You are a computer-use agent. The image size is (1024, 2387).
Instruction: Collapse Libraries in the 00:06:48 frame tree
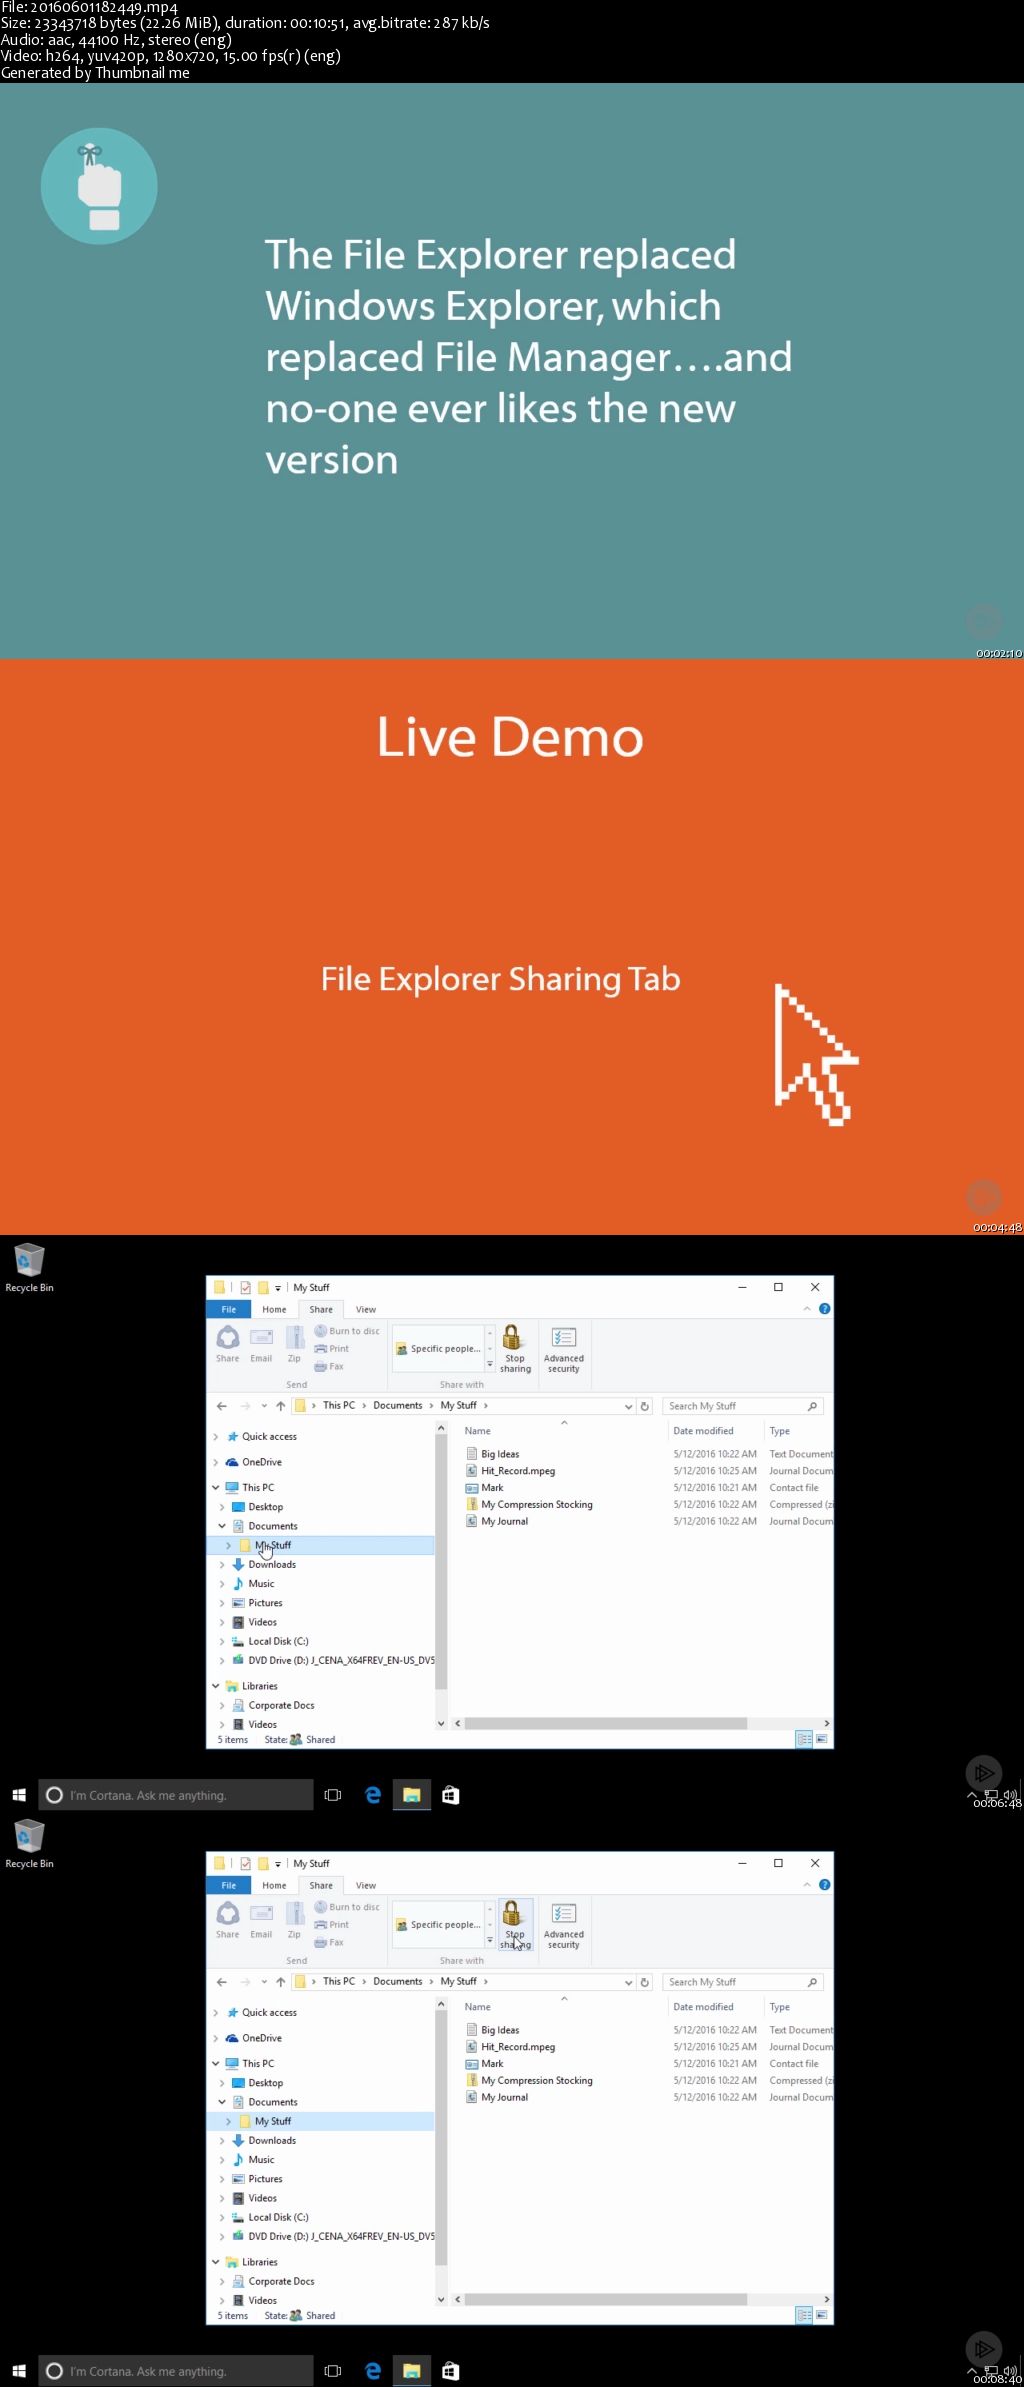(215, 1686)
